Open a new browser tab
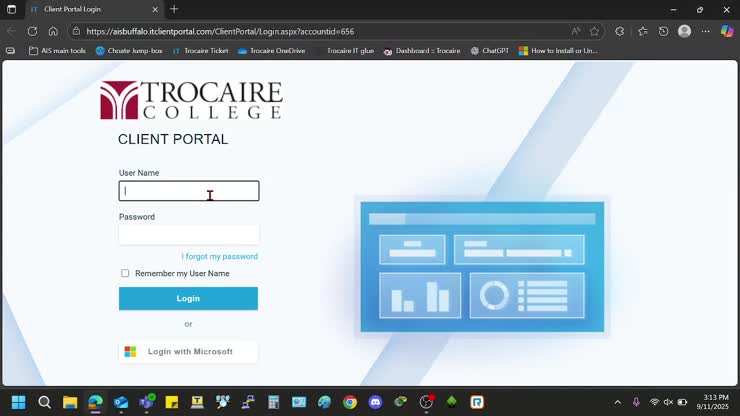Screen dimensions: 740x416 tap(174, 9)
